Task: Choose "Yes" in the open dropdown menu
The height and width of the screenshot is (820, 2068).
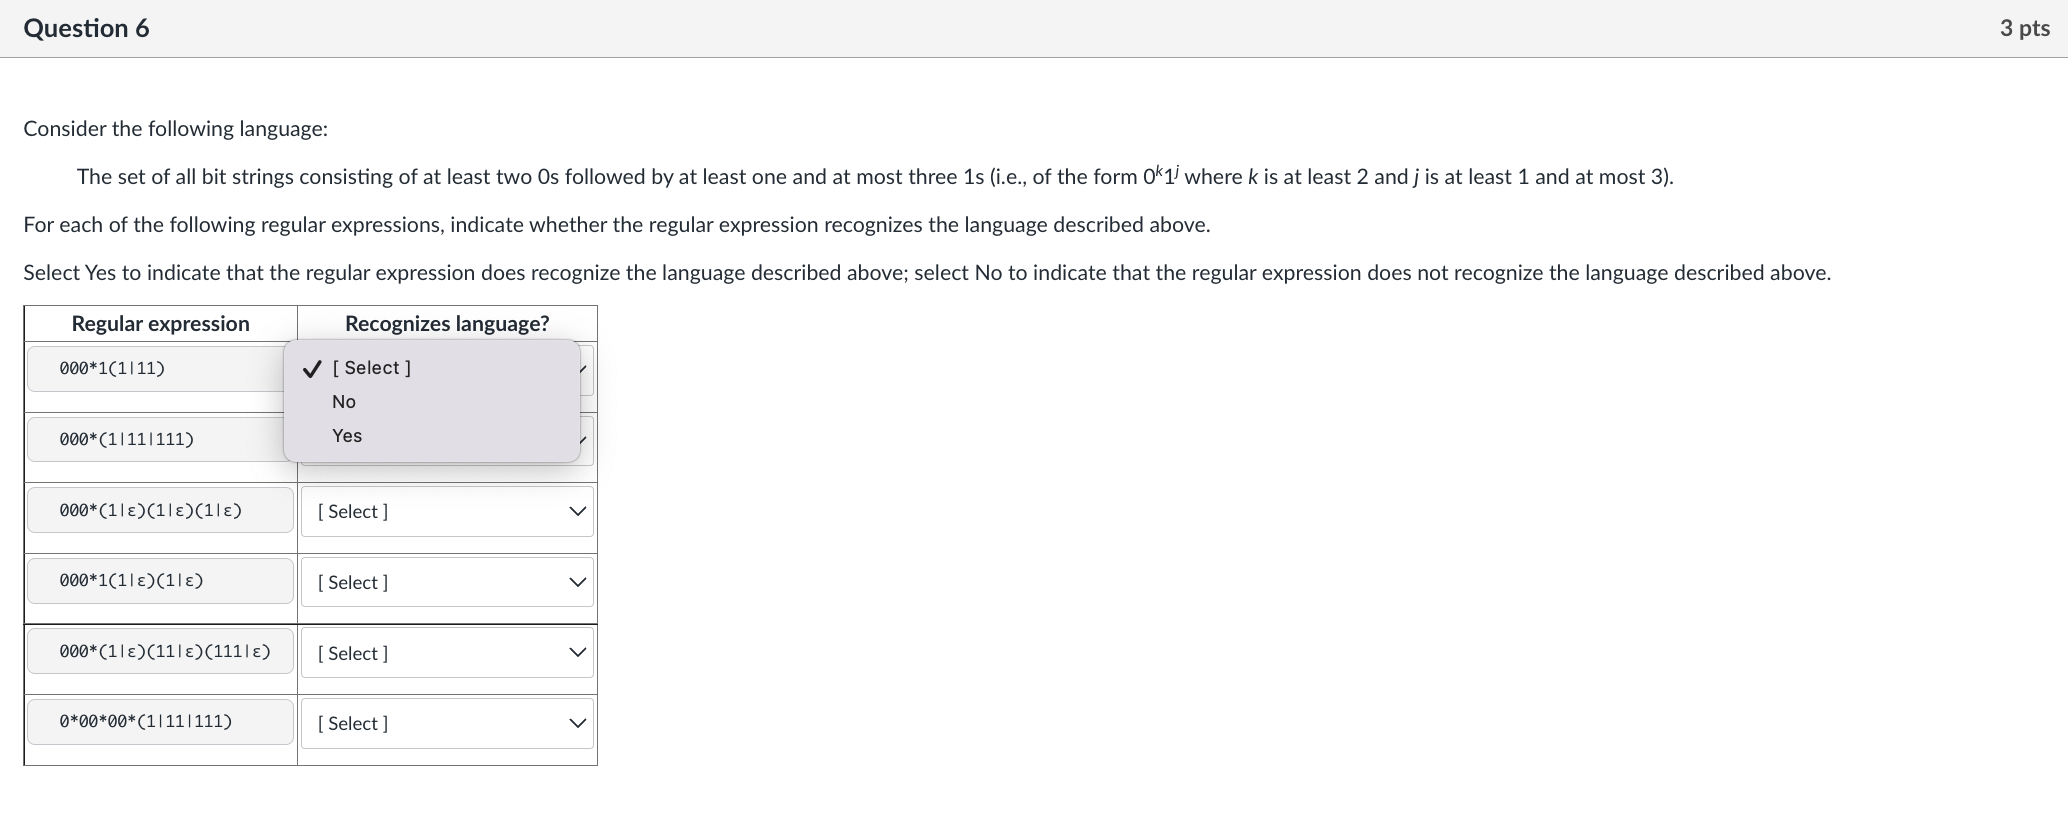Action: point(346,435)
